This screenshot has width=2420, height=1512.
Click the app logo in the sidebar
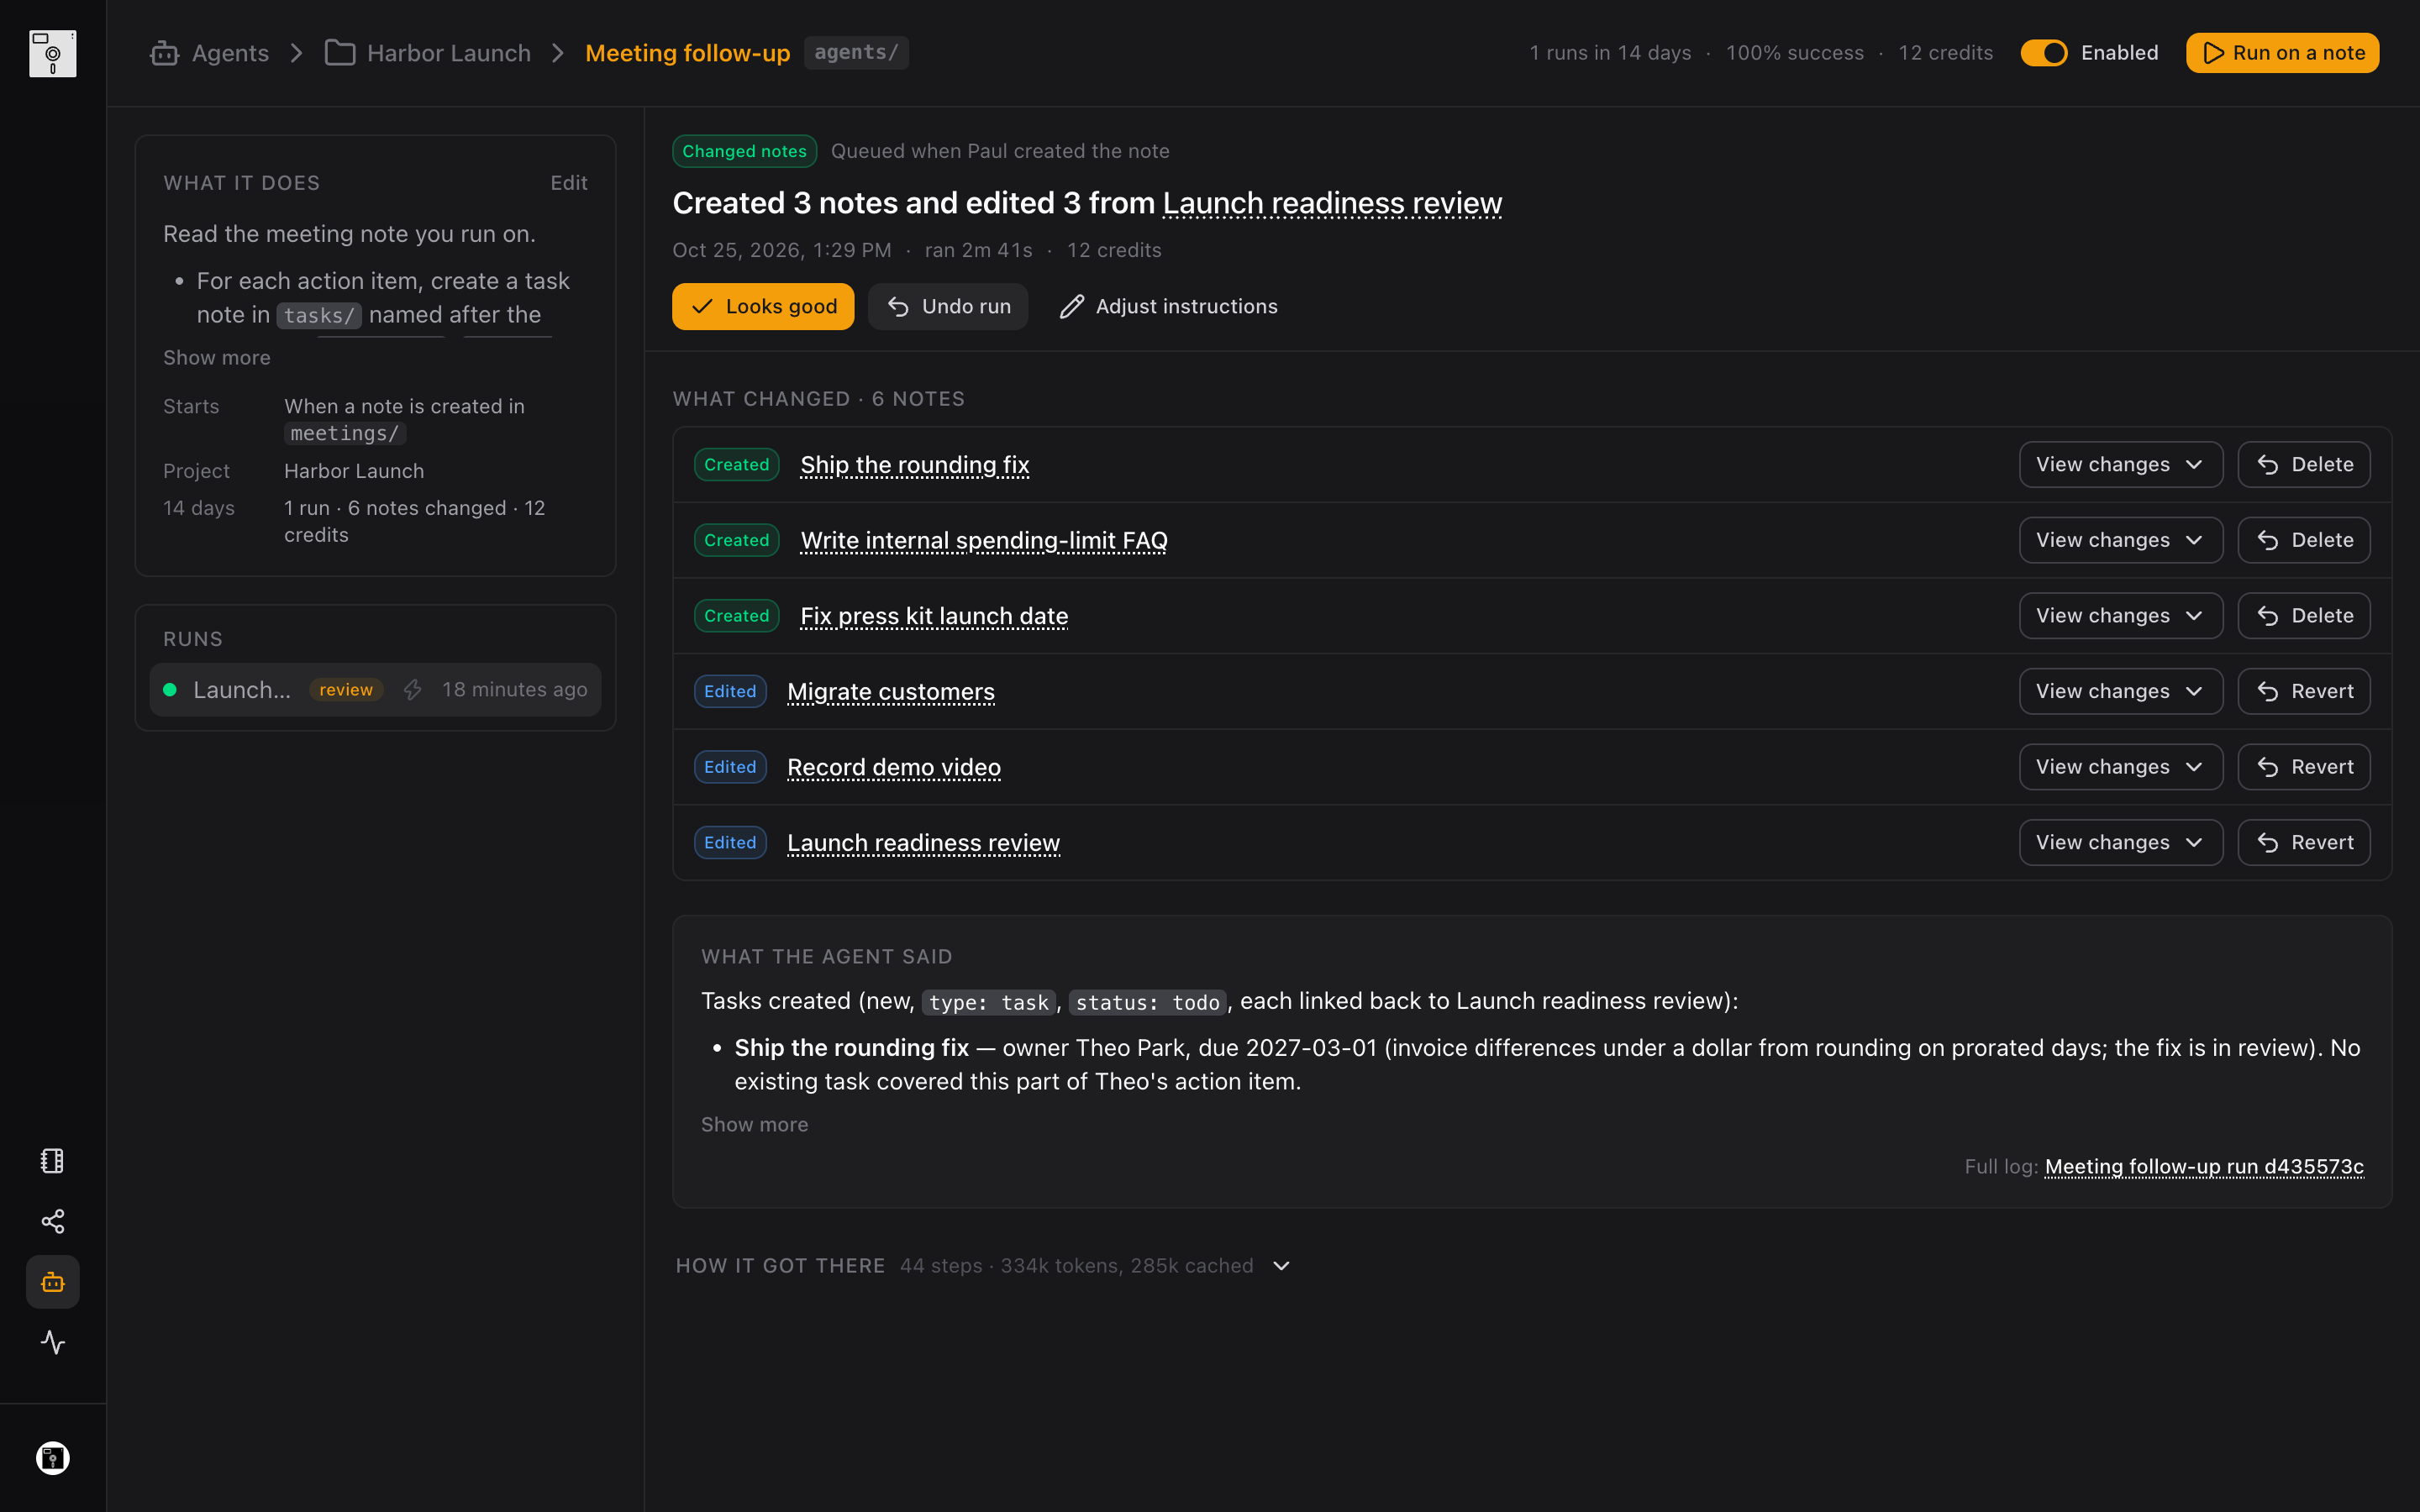(x=52, y=53)
